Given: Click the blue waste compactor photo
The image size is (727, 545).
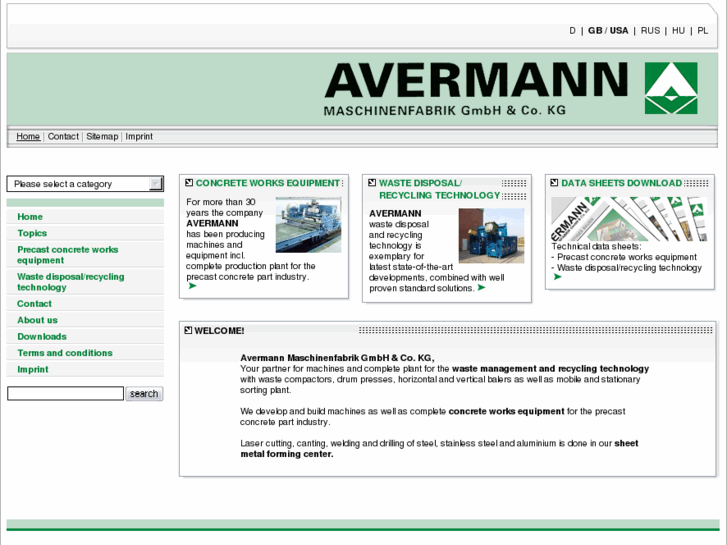Looking at the screenshot, I should (x=491, y=236).
